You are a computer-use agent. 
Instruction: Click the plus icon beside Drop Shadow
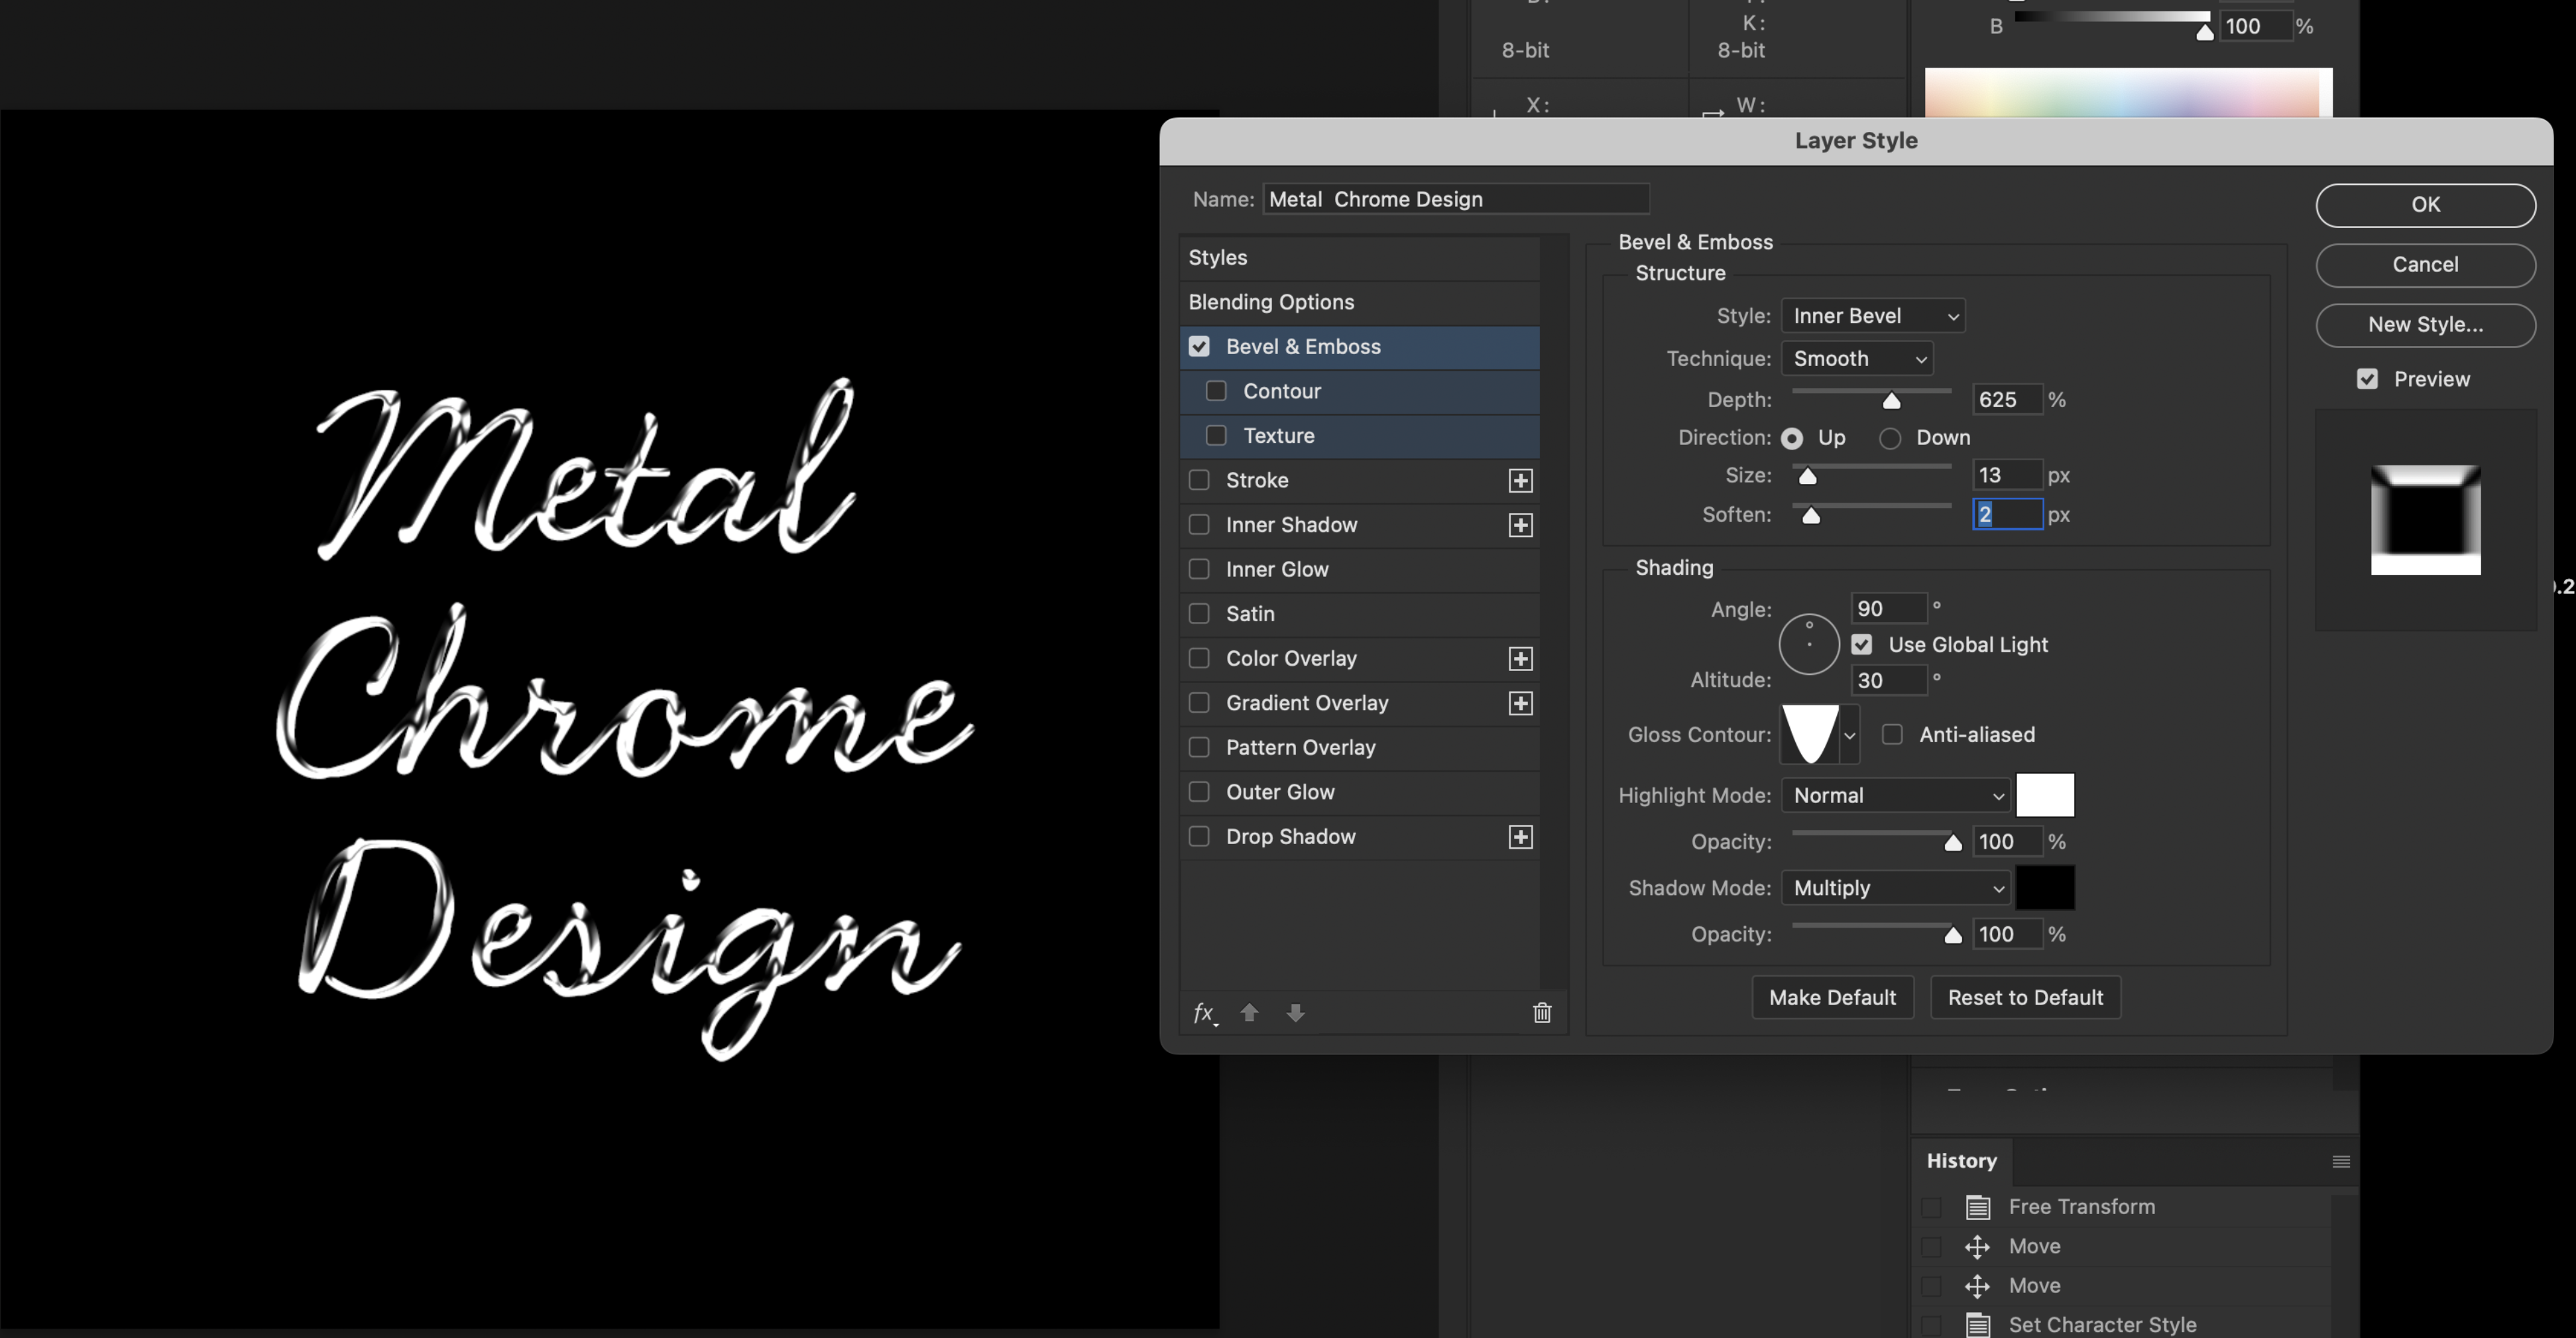(1520, 837)
